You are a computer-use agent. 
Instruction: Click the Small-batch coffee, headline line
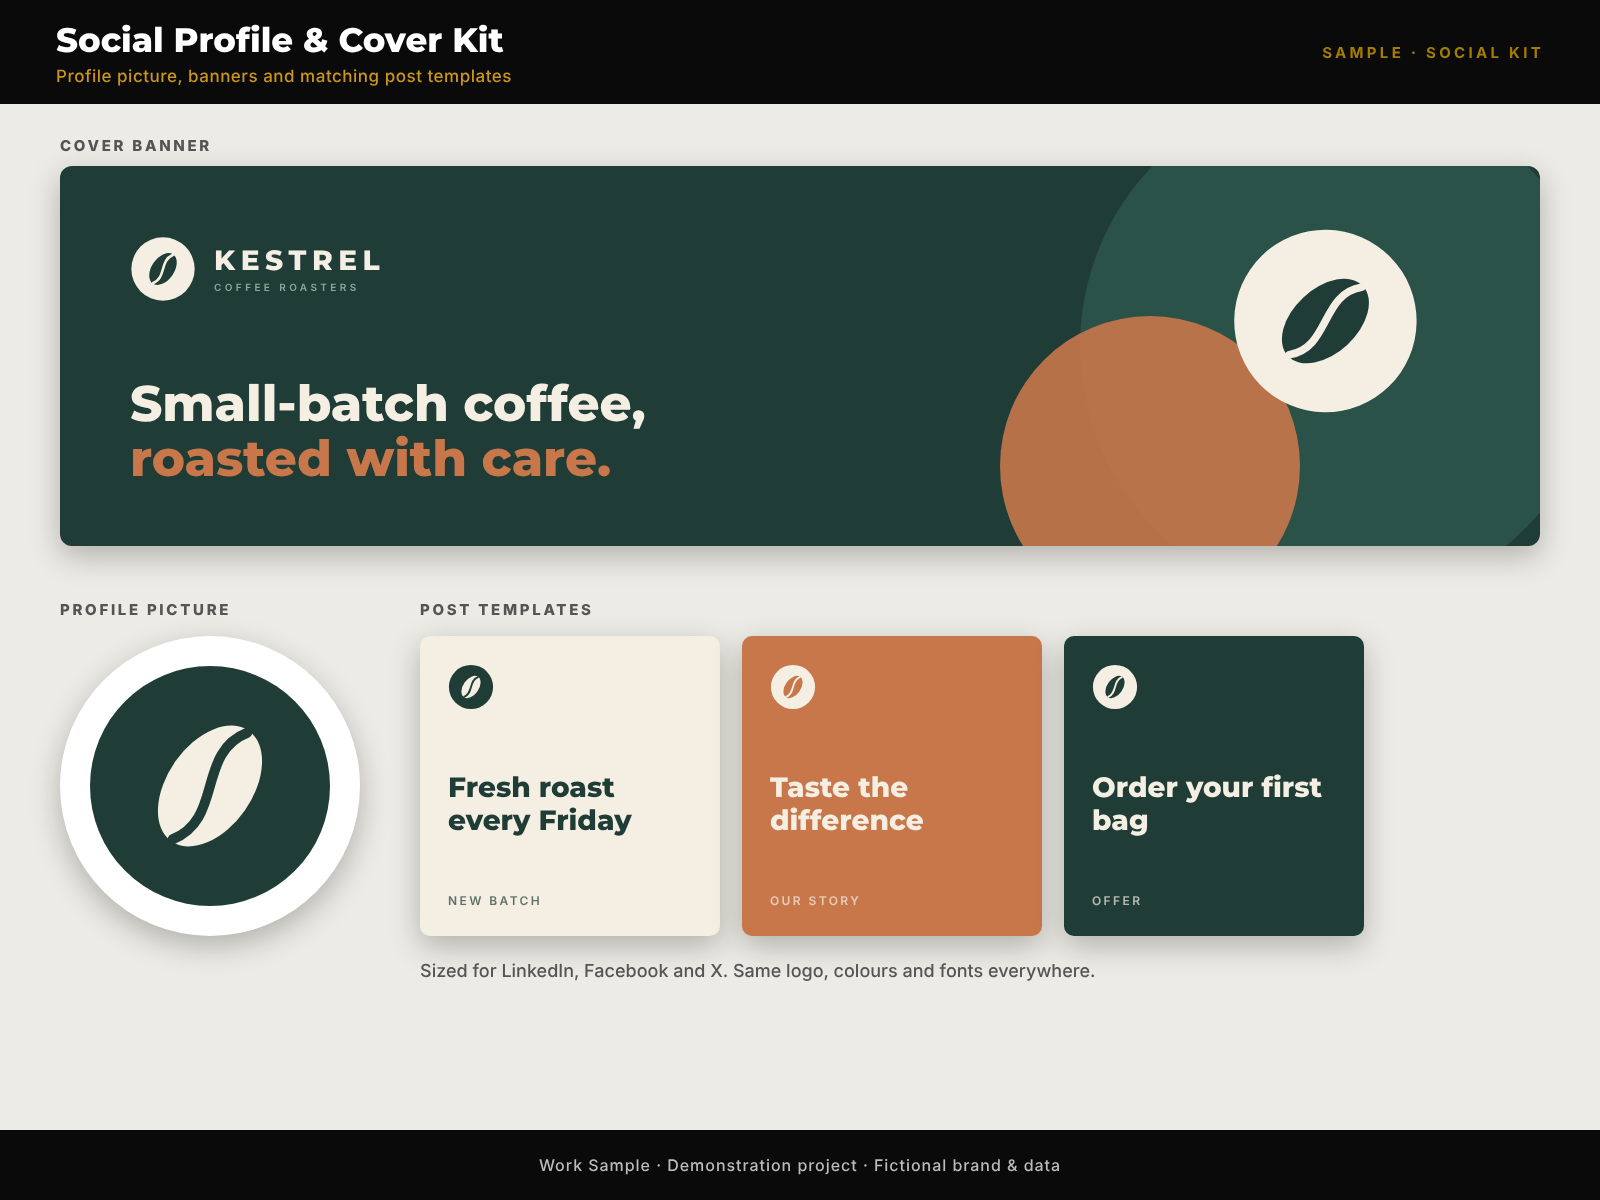(x=388, y=405)
